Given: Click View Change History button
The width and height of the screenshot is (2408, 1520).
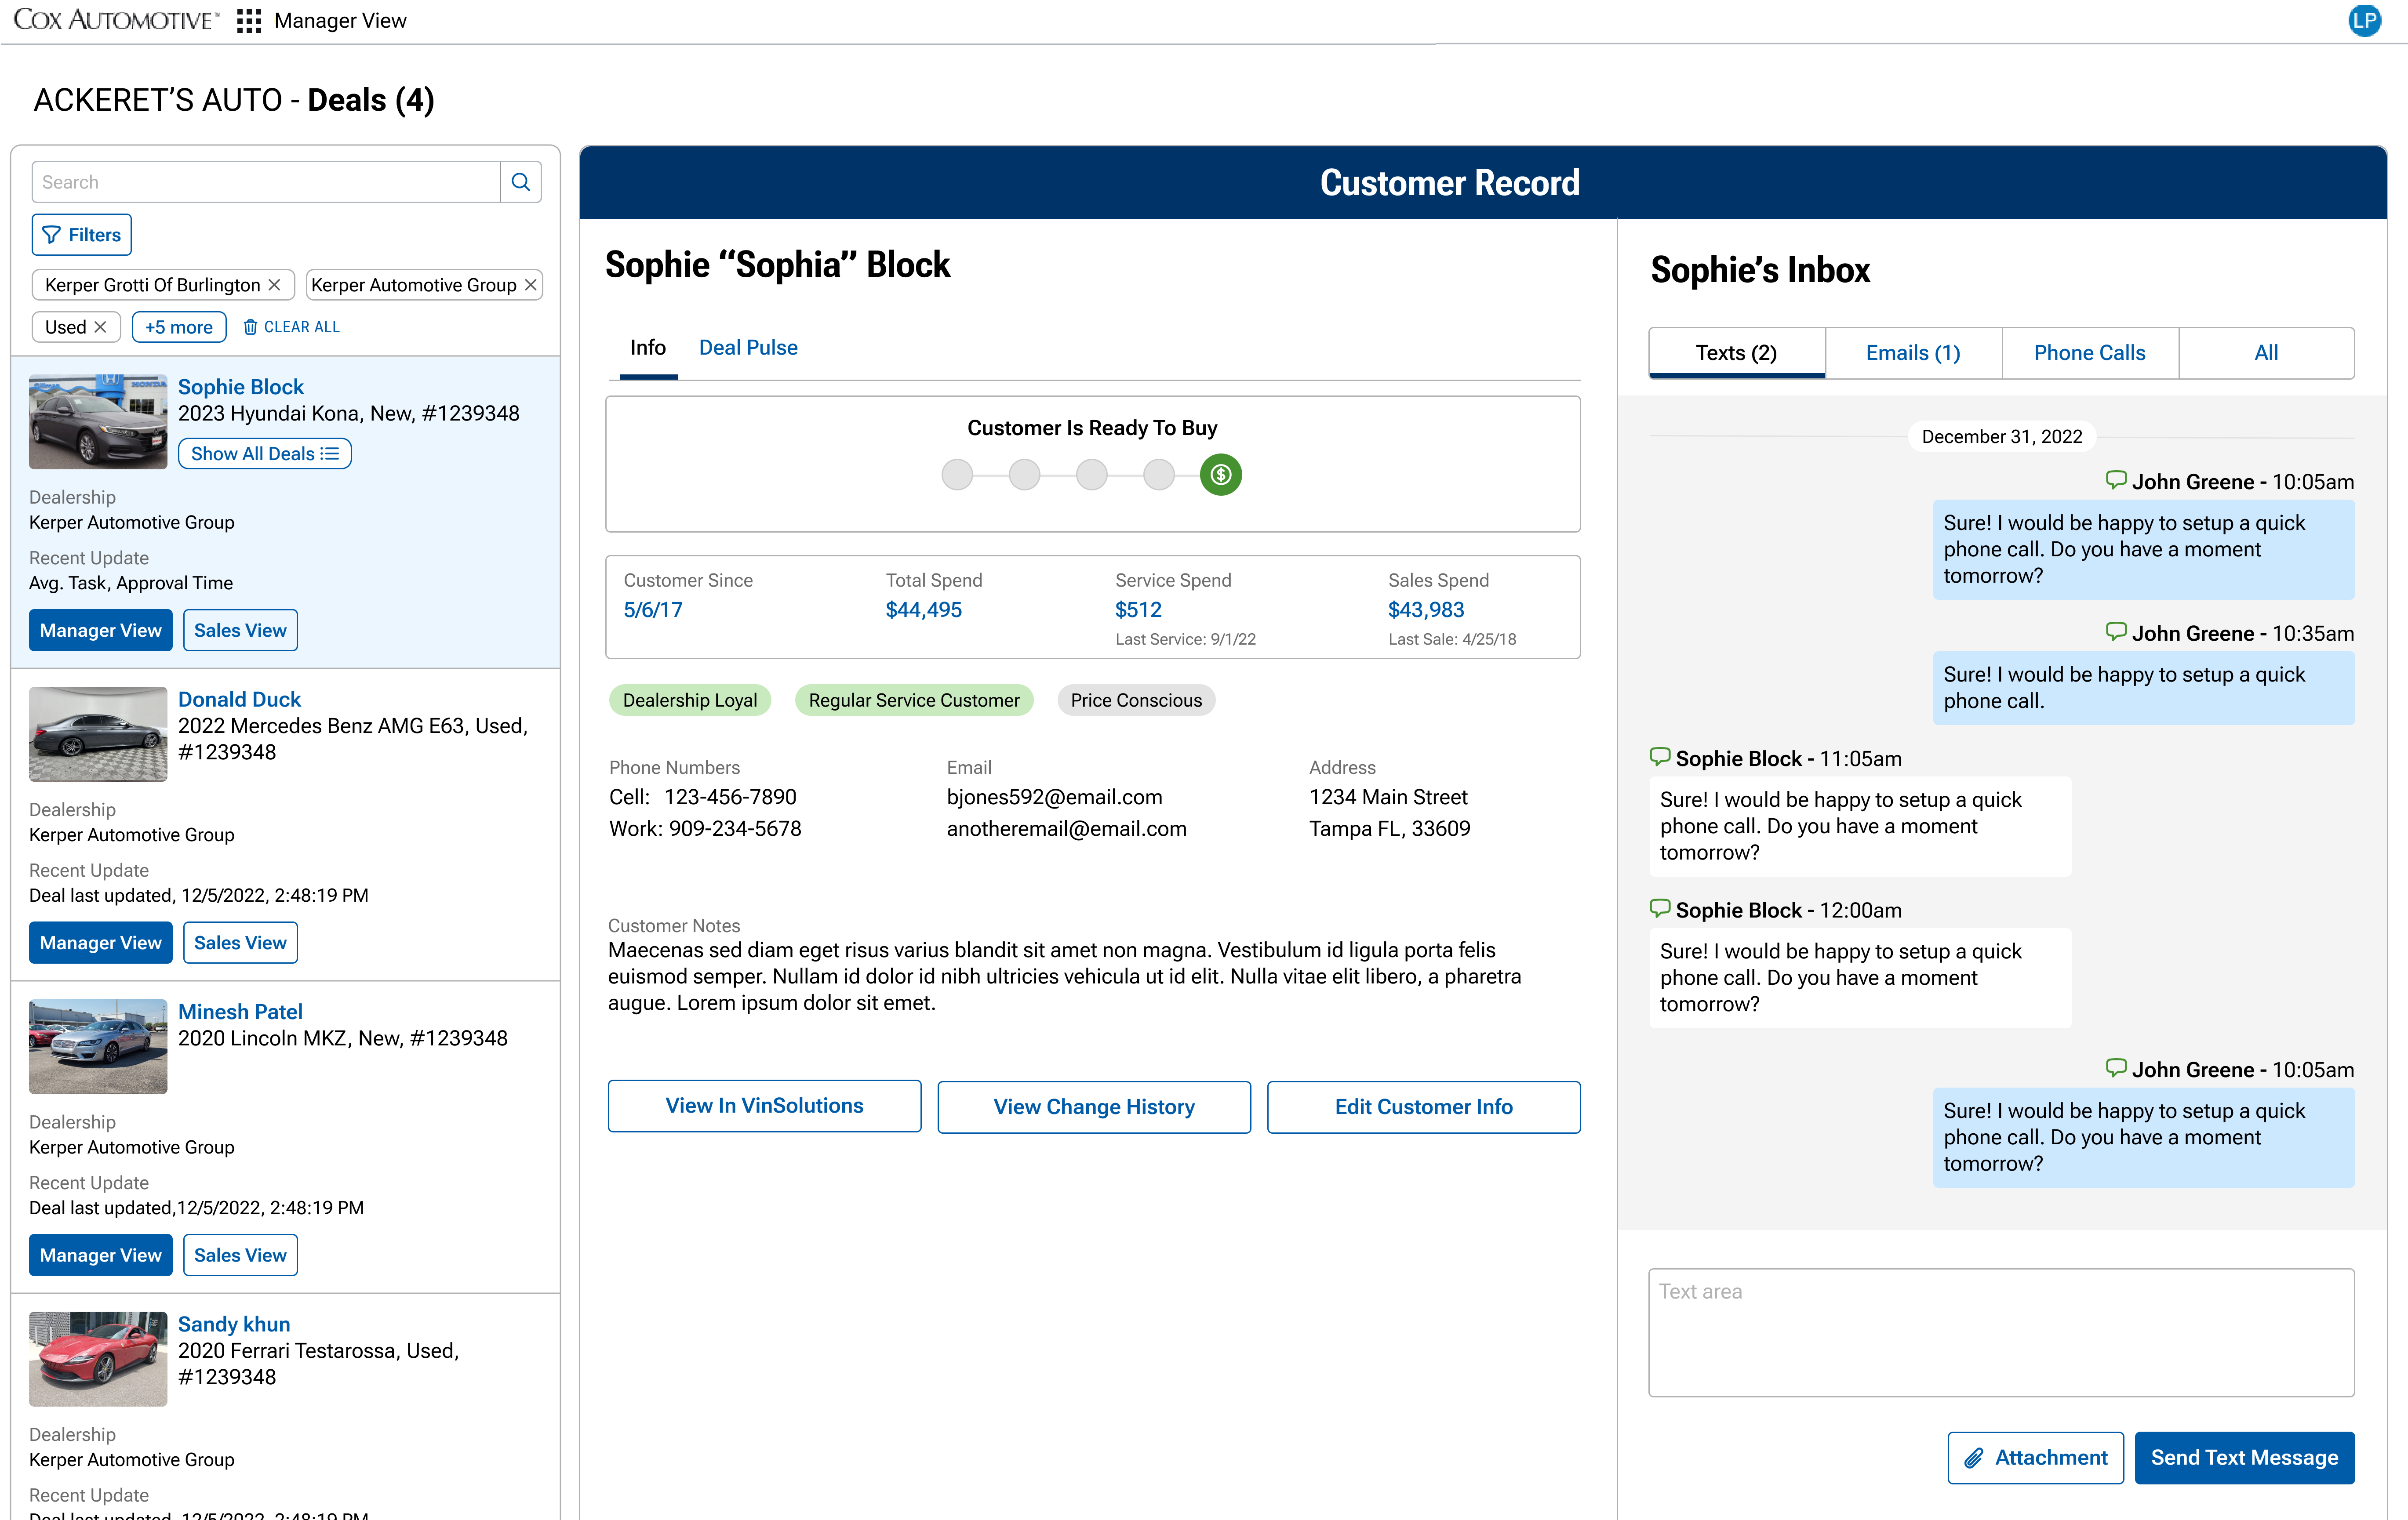Looking at the screenshot, I should [x=1094, y=1107].
